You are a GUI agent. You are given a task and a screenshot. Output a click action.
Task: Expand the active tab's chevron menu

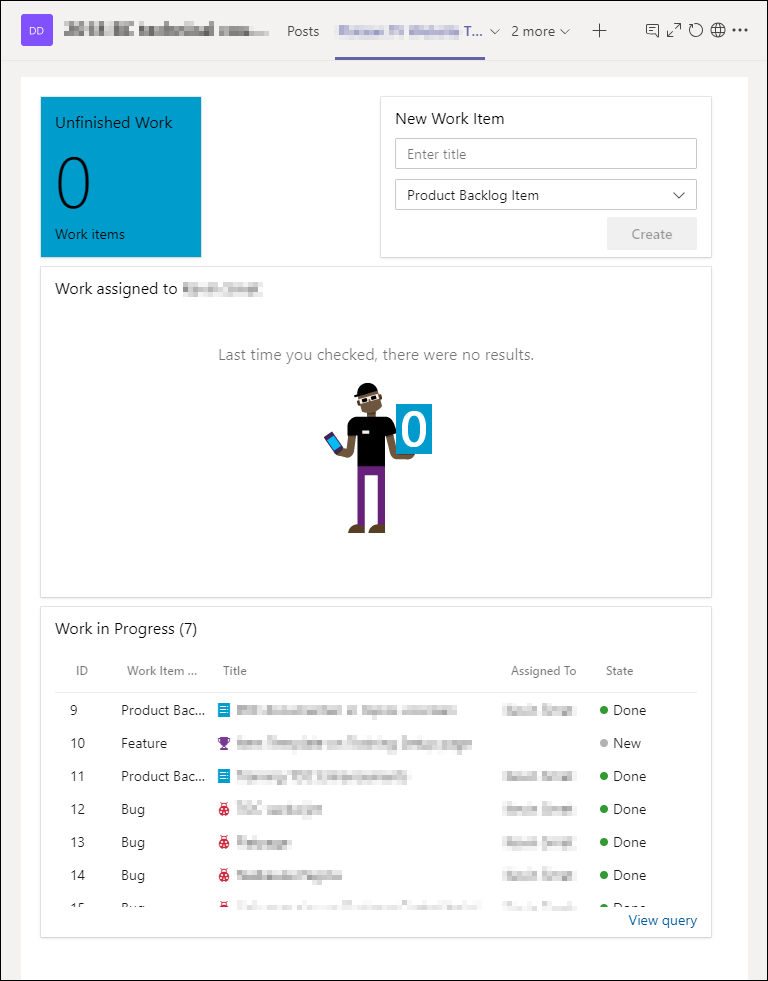click(495, 31)
